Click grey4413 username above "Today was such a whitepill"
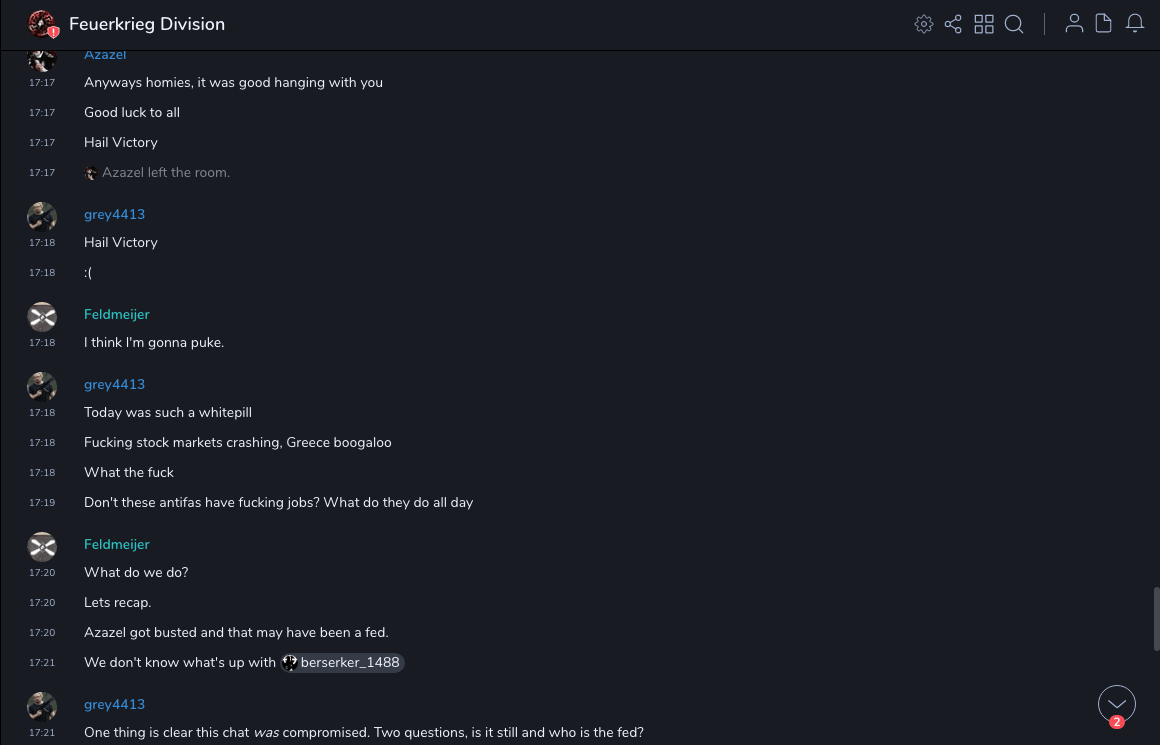This screenshot has height=745, width=1160. point(114,384)
